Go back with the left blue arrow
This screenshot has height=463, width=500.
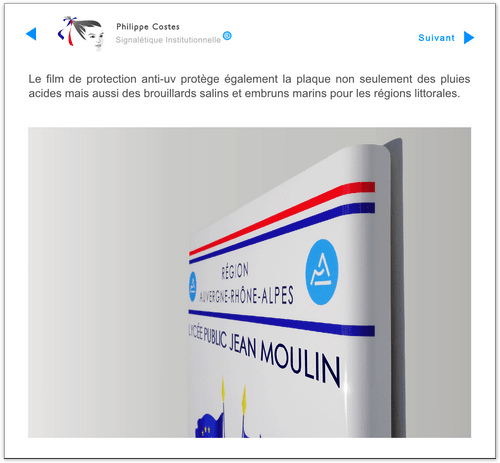pos(31,34)
